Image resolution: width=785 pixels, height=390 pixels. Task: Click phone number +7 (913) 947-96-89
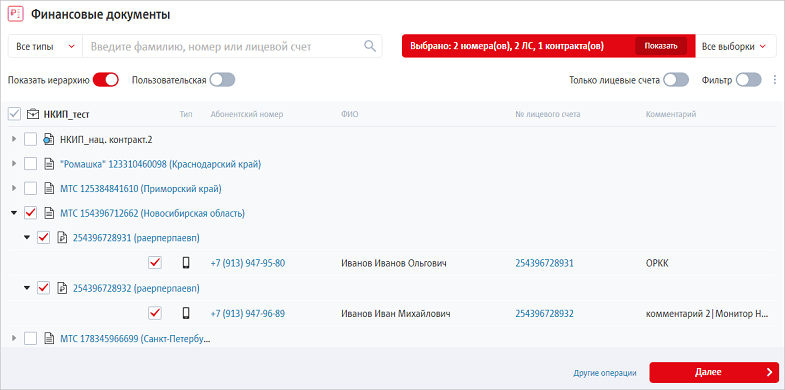248,313
